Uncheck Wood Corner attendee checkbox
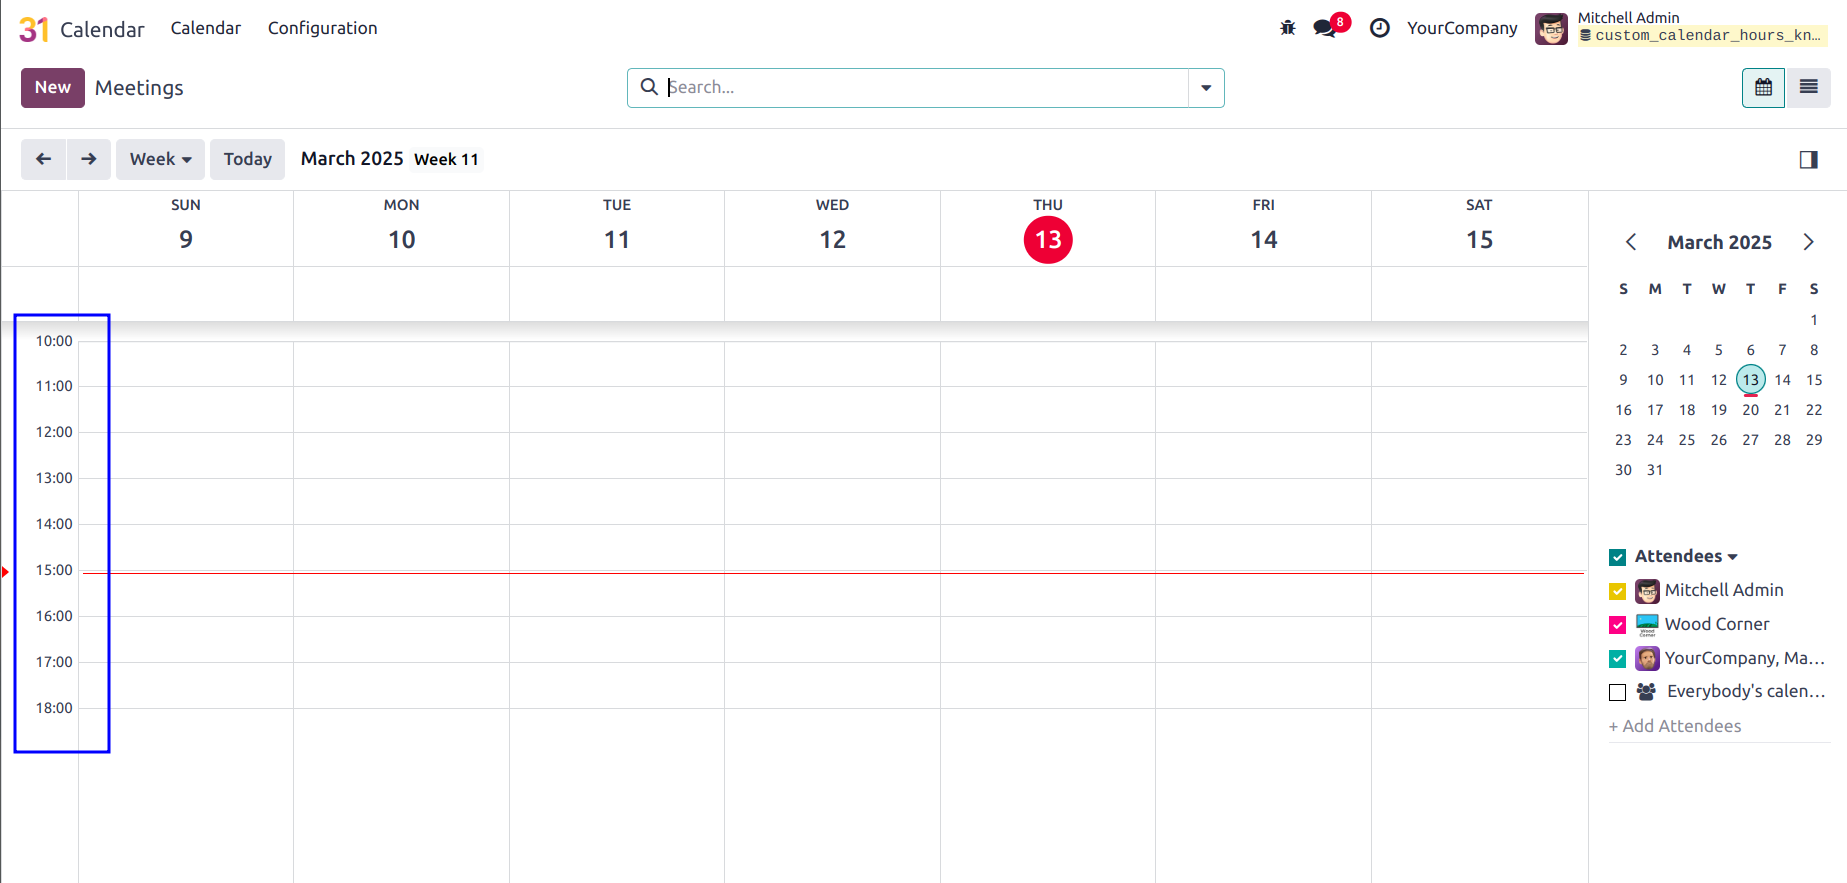 coord(1617,625)
